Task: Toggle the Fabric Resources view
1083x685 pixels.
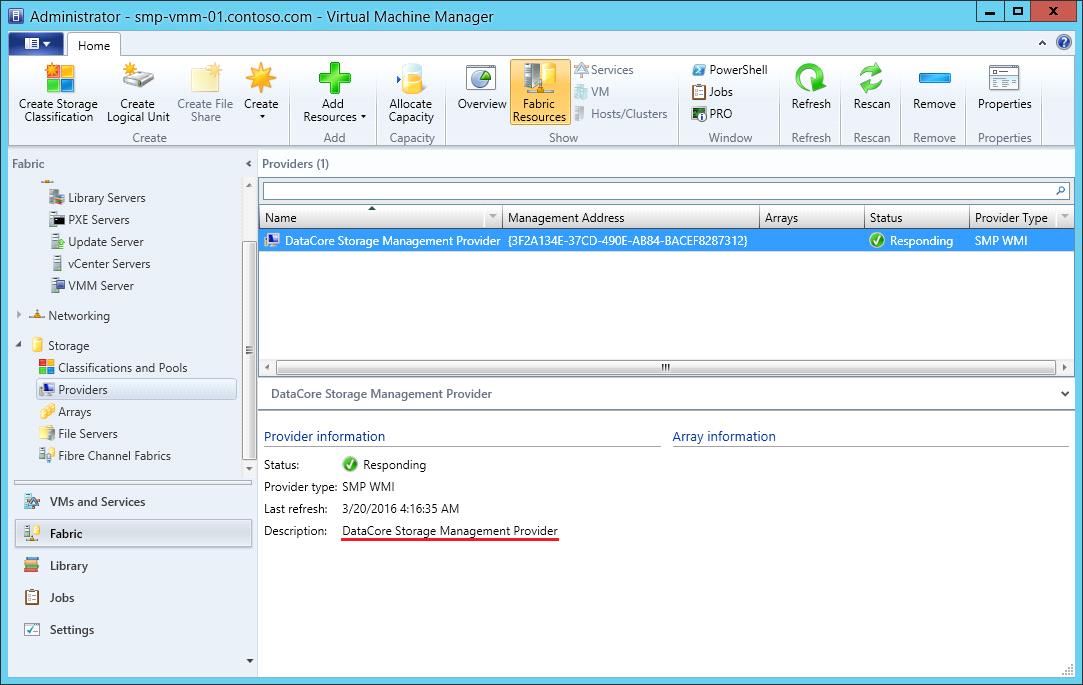Action: [539, 92]
